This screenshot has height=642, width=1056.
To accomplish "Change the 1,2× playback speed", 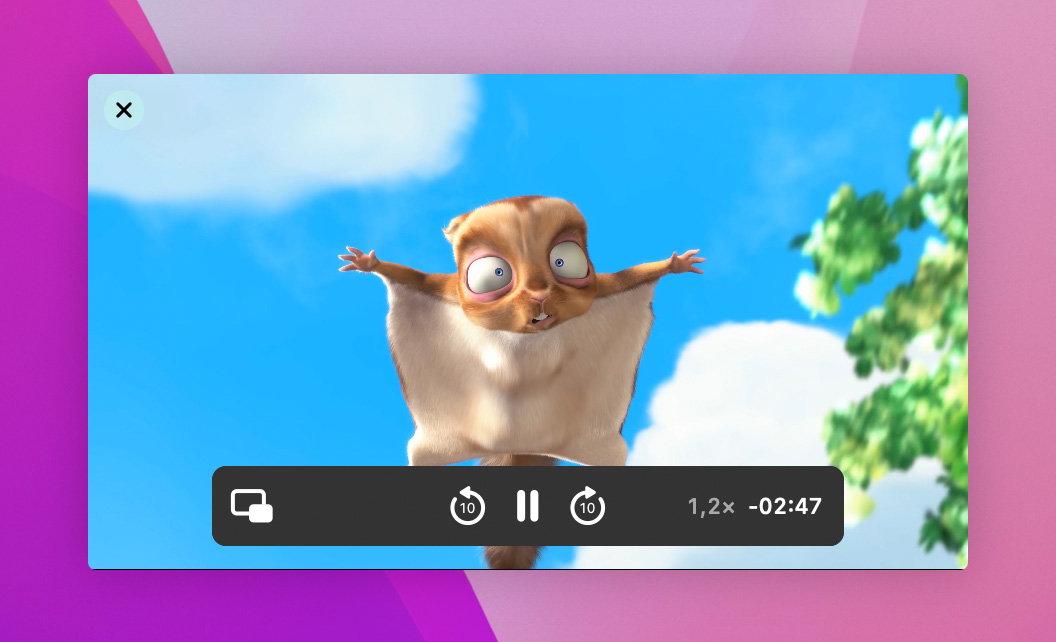I will coord(711,507).
